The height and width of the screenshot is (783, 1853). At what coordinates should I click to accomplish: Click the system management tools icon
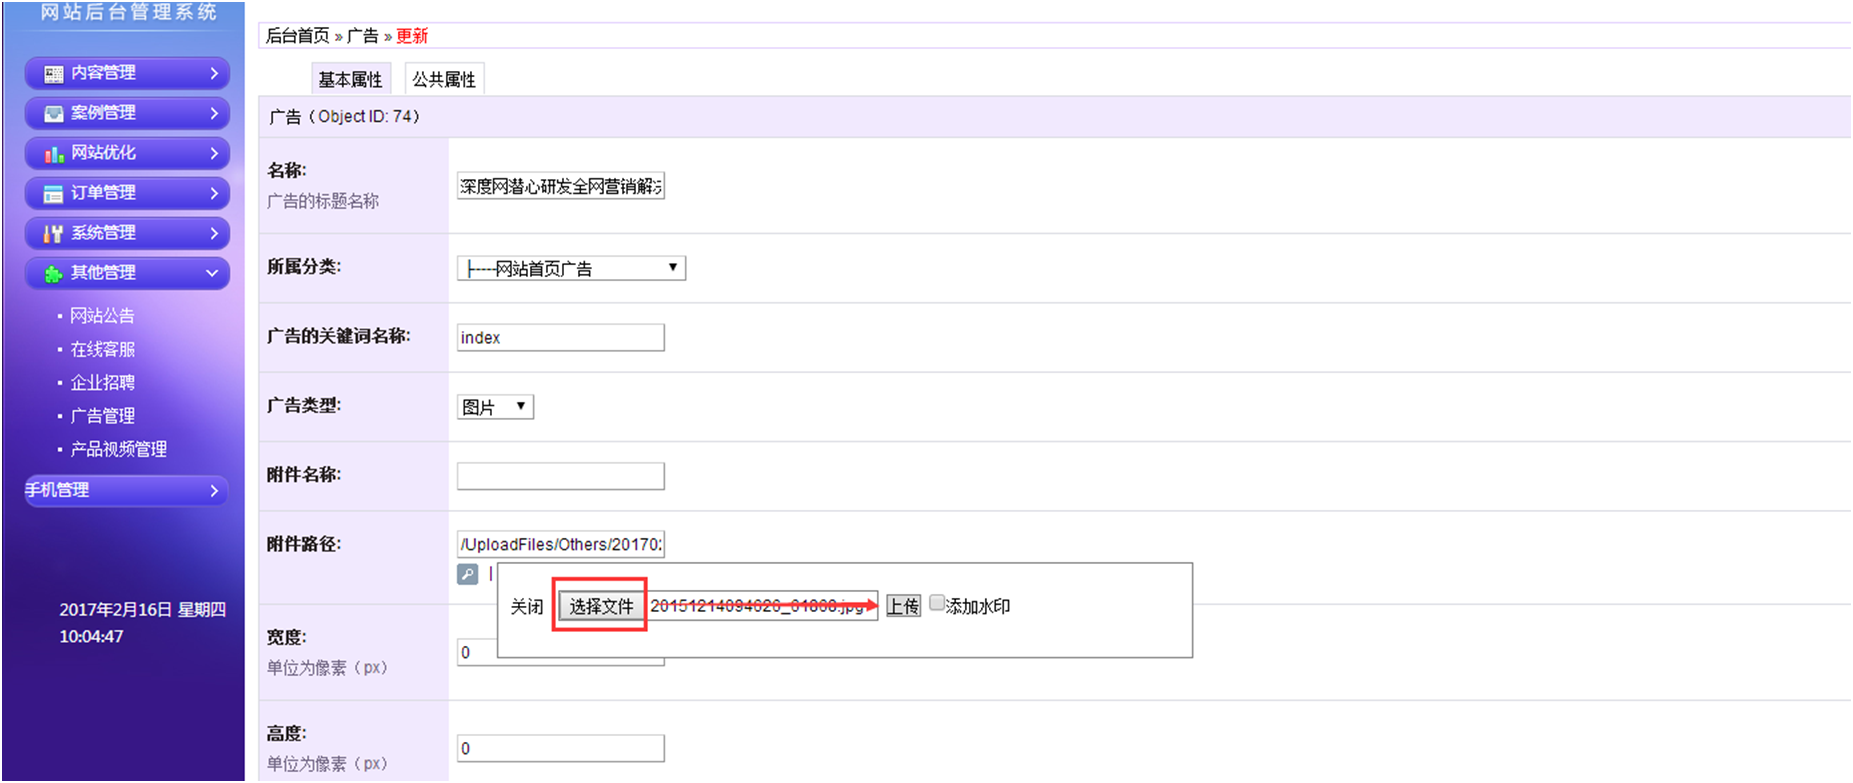tap(54, 234)
